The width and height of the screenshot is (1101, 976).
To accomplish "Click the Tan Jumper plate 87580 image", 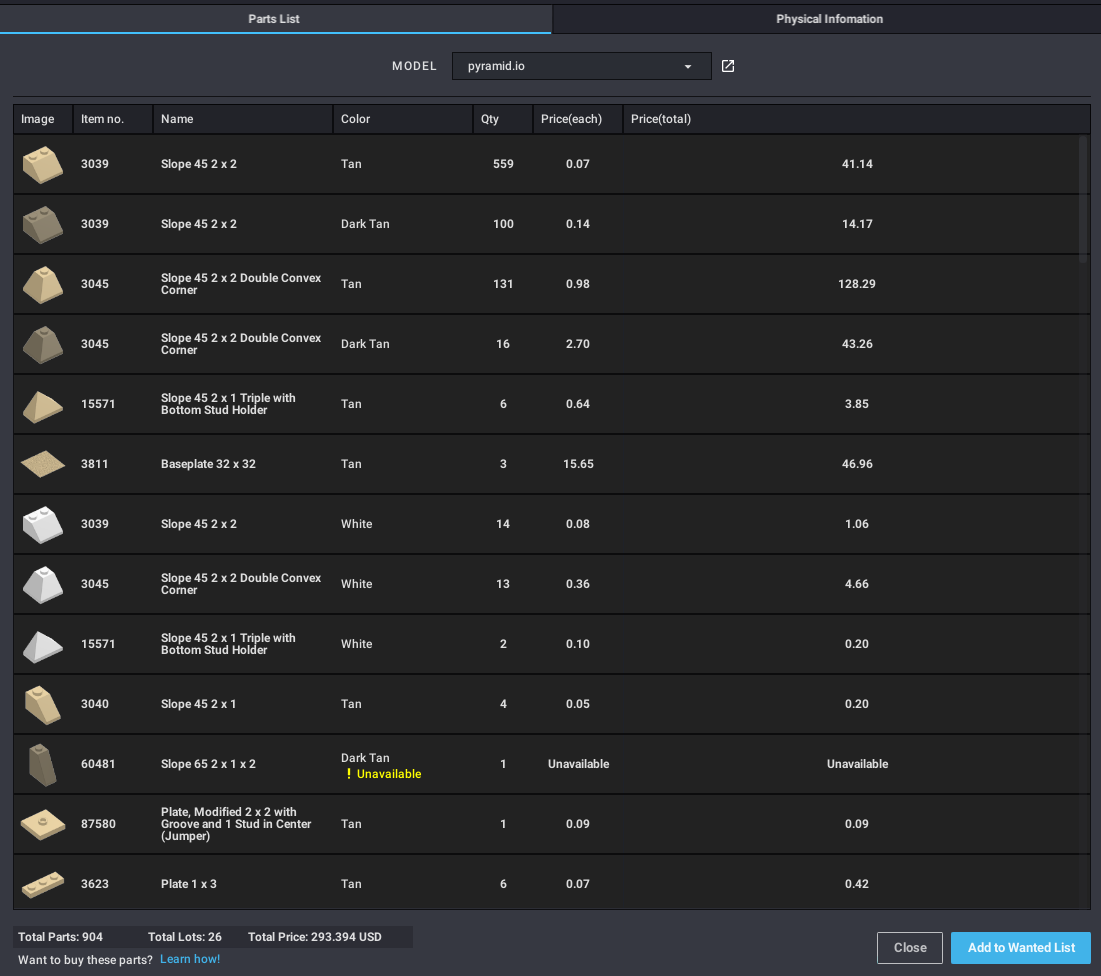I will 42,824.
